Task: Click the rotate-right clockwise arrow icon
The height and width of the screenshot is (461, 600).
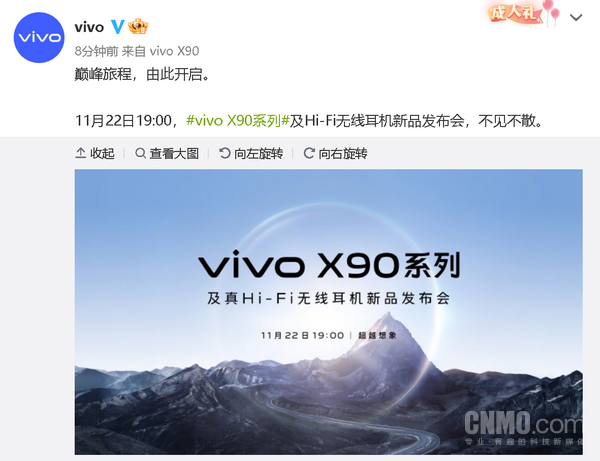Action: coord(309,153)
